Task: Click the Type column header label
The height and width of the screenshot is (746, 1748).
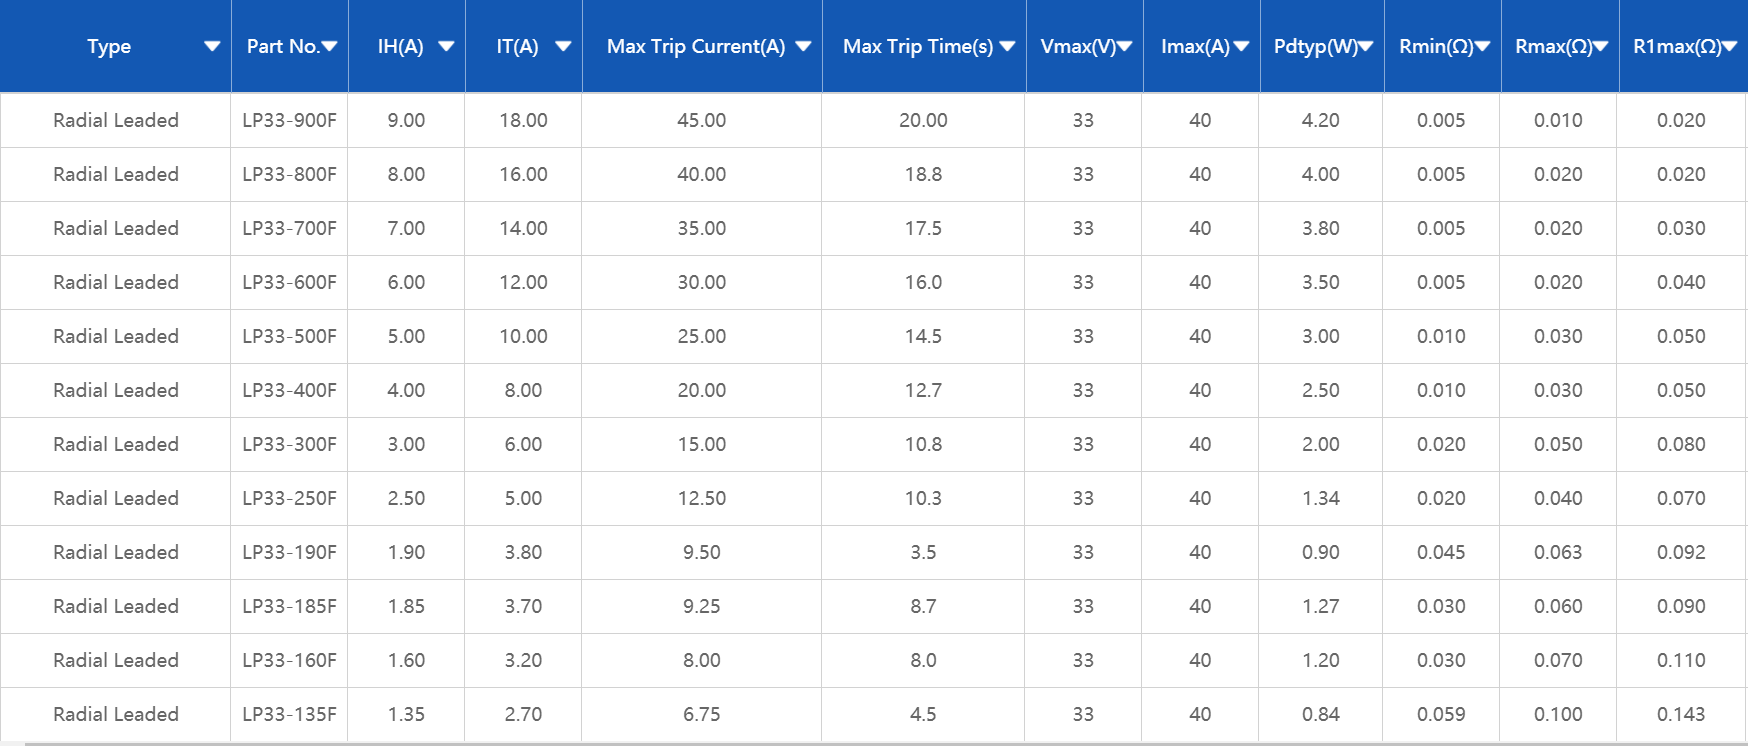Action: 109,46
